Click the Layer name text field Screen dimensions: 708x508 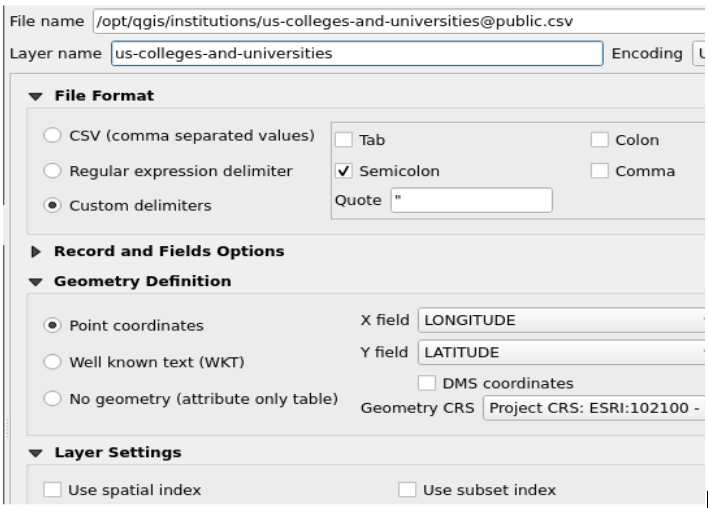click(357, 52)
